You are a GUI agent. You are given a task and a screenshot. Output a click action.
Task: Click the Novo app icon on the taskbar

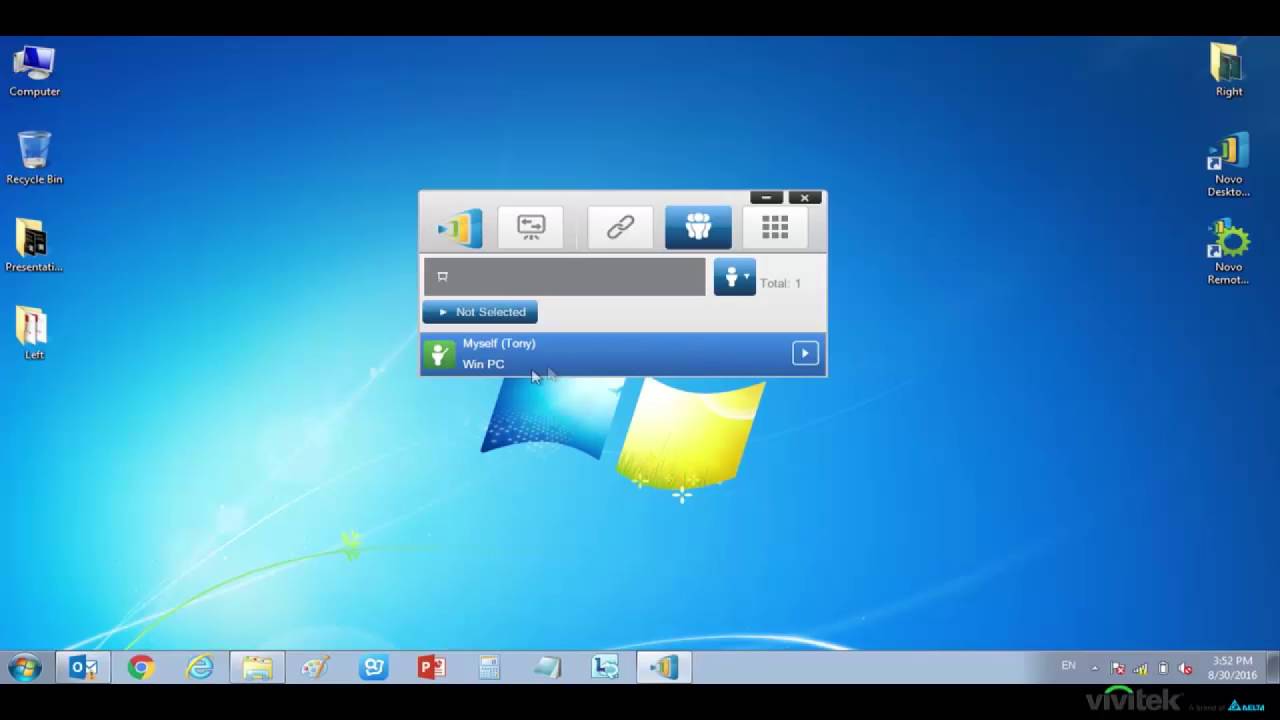click(663, 667)
